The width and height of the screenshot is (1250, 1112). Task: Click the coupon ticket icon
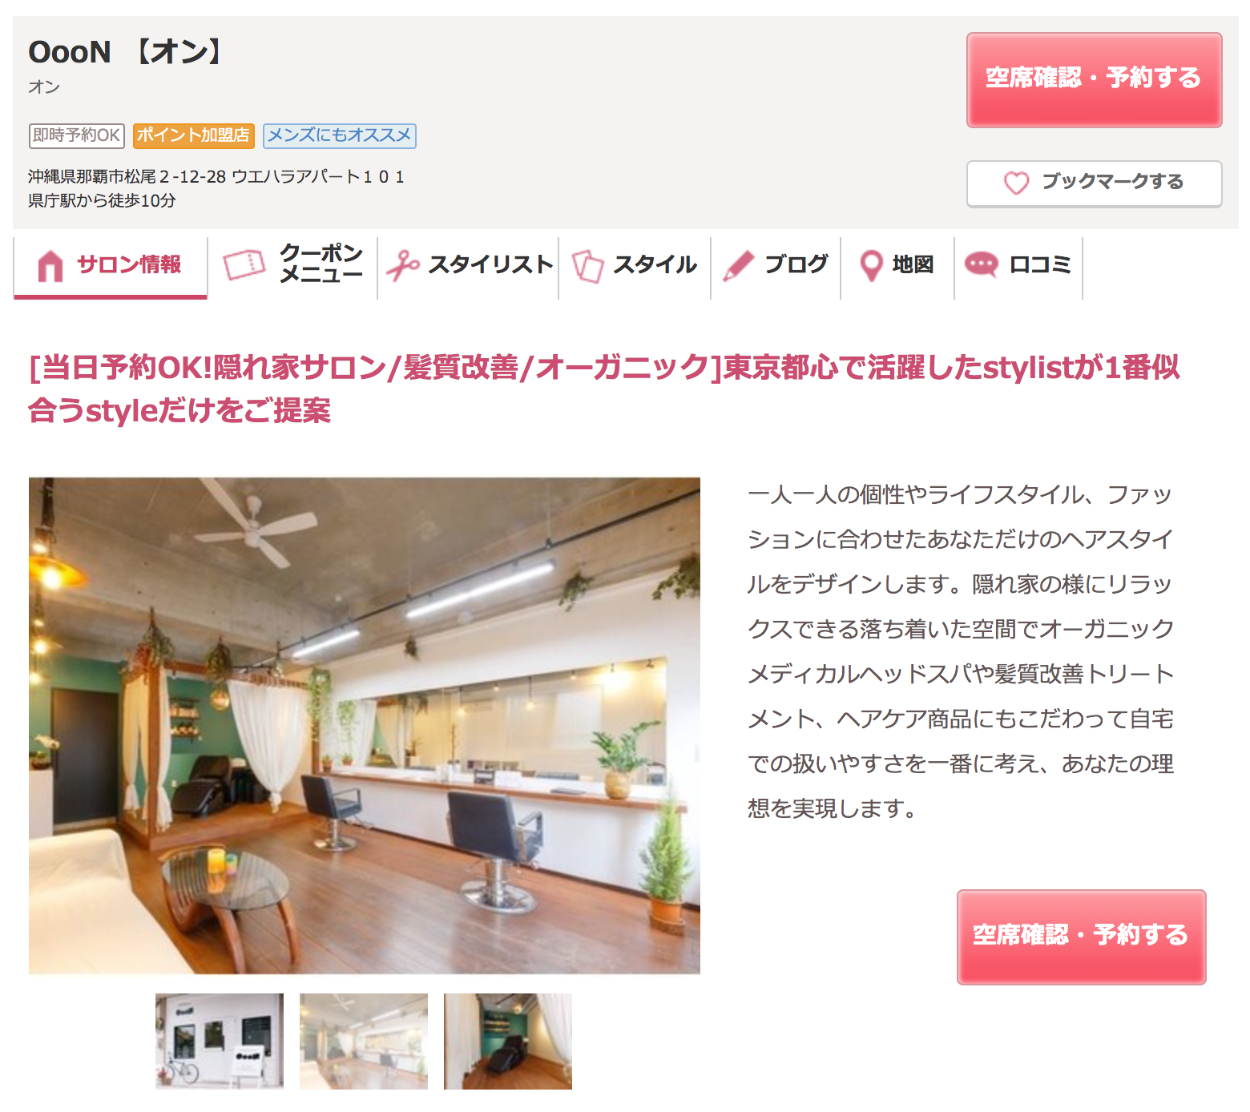tap(244, 264)
